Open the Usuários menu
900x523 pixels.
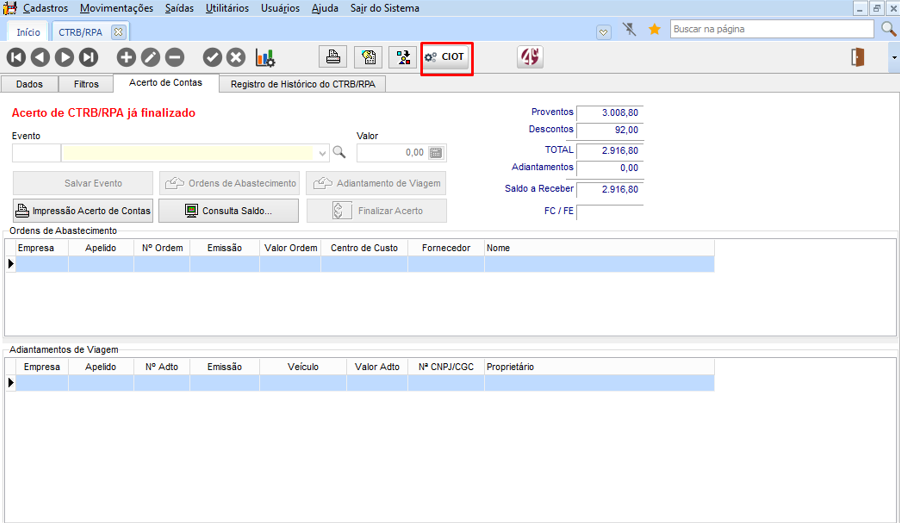(x=280, y=8)
